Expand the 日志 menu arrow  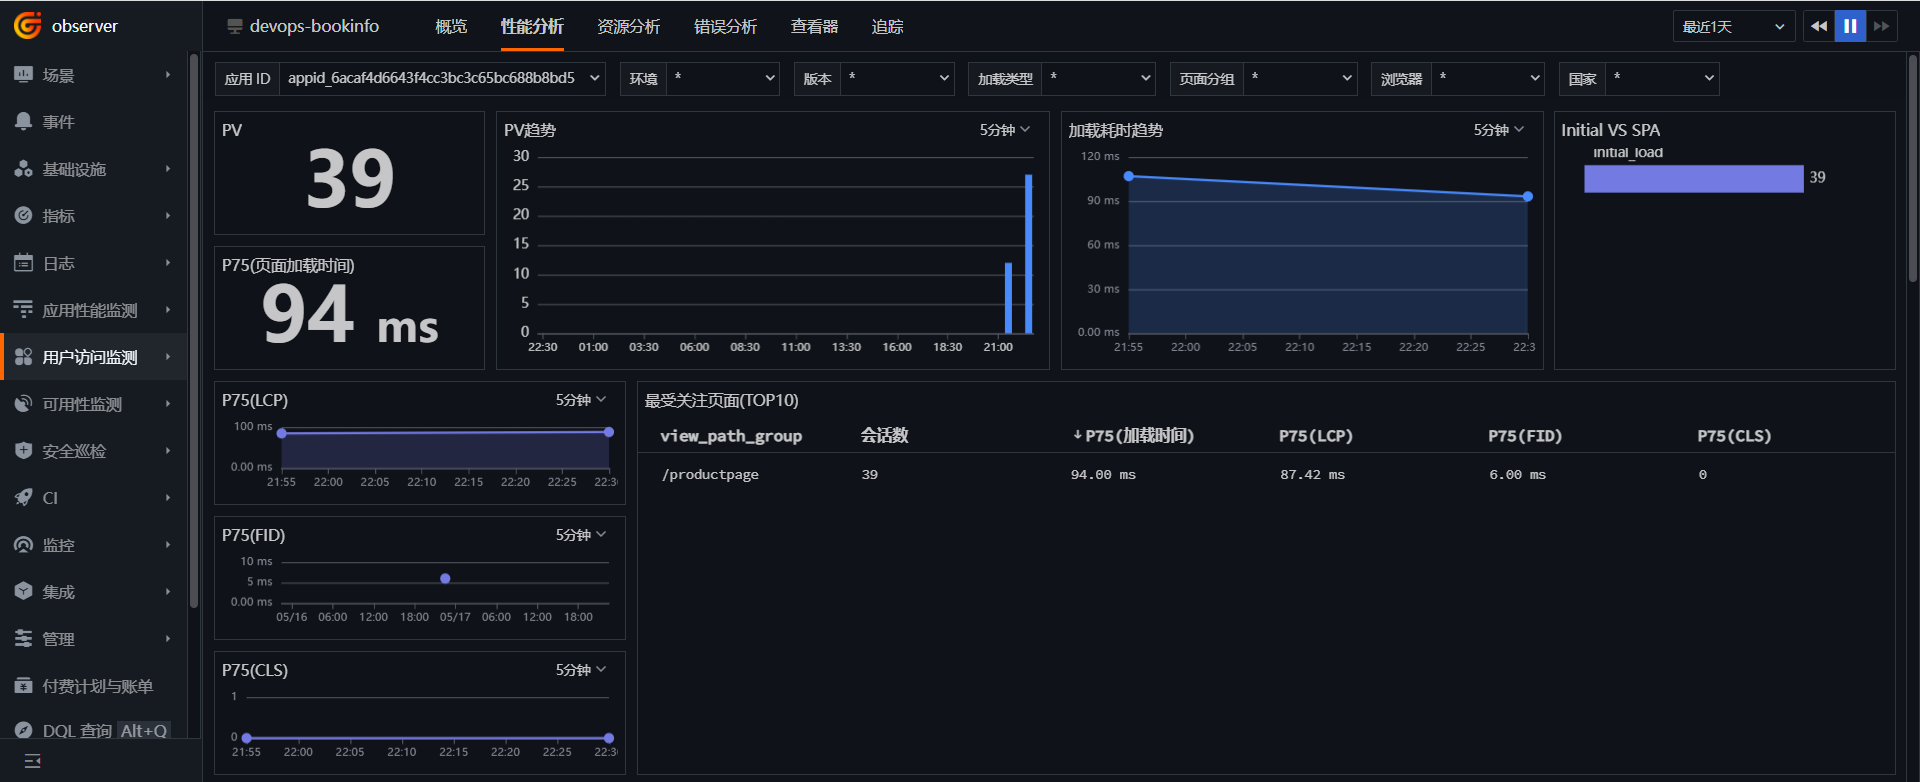pyautogui.click(x=168, y=263)
